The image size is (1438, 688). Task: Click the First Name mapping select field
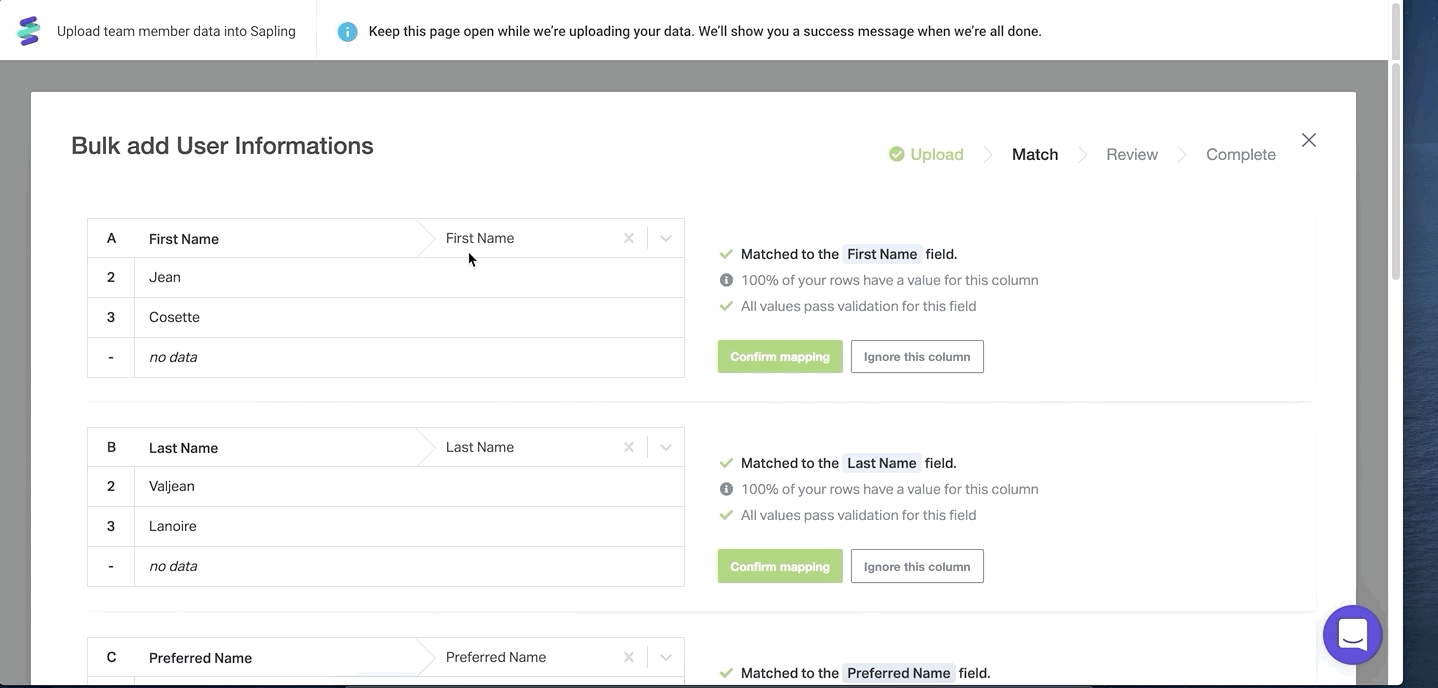click(525, 238)
